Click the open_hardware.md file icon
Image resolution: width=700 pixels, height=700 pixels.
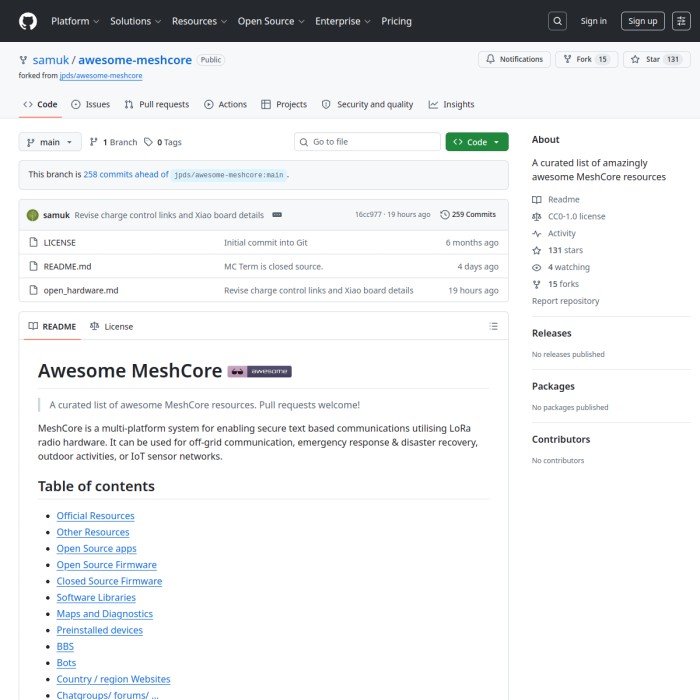[33, 290]
